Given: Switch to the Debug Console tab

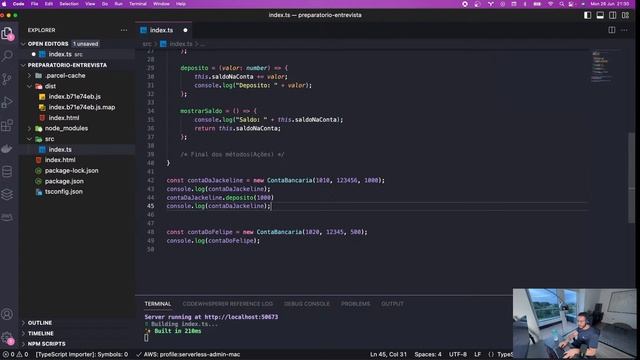Looking at the screenshot, I should 307,304.
